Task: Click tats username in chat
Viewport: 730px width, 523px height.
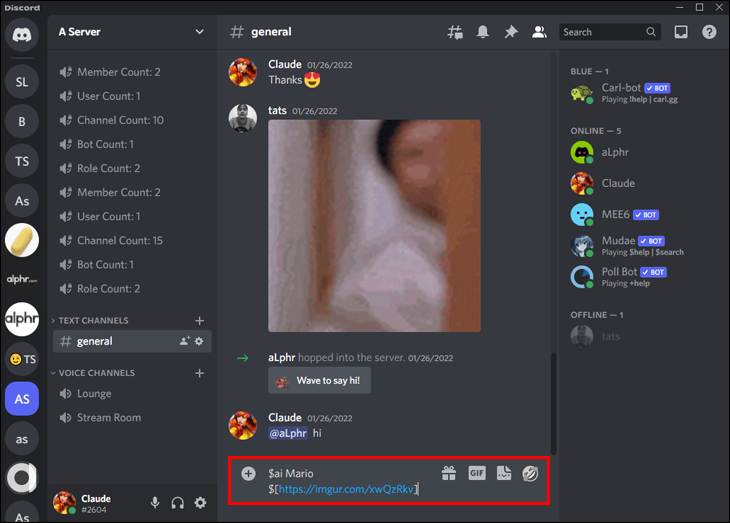Action: point(277,110)
